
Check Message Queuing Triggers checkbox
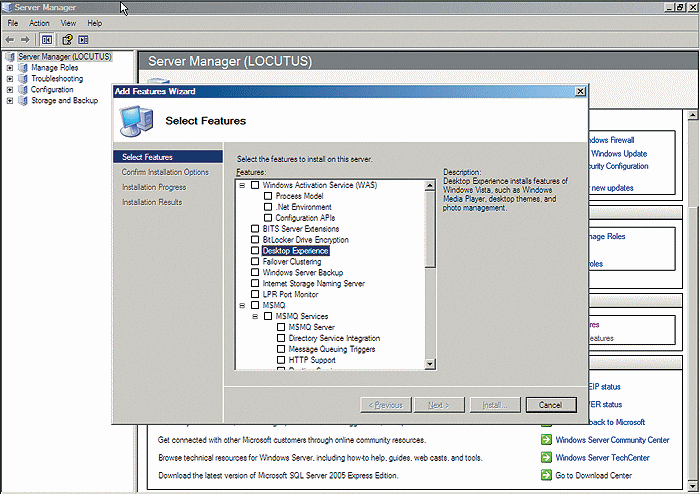click(x=281, y=349)
